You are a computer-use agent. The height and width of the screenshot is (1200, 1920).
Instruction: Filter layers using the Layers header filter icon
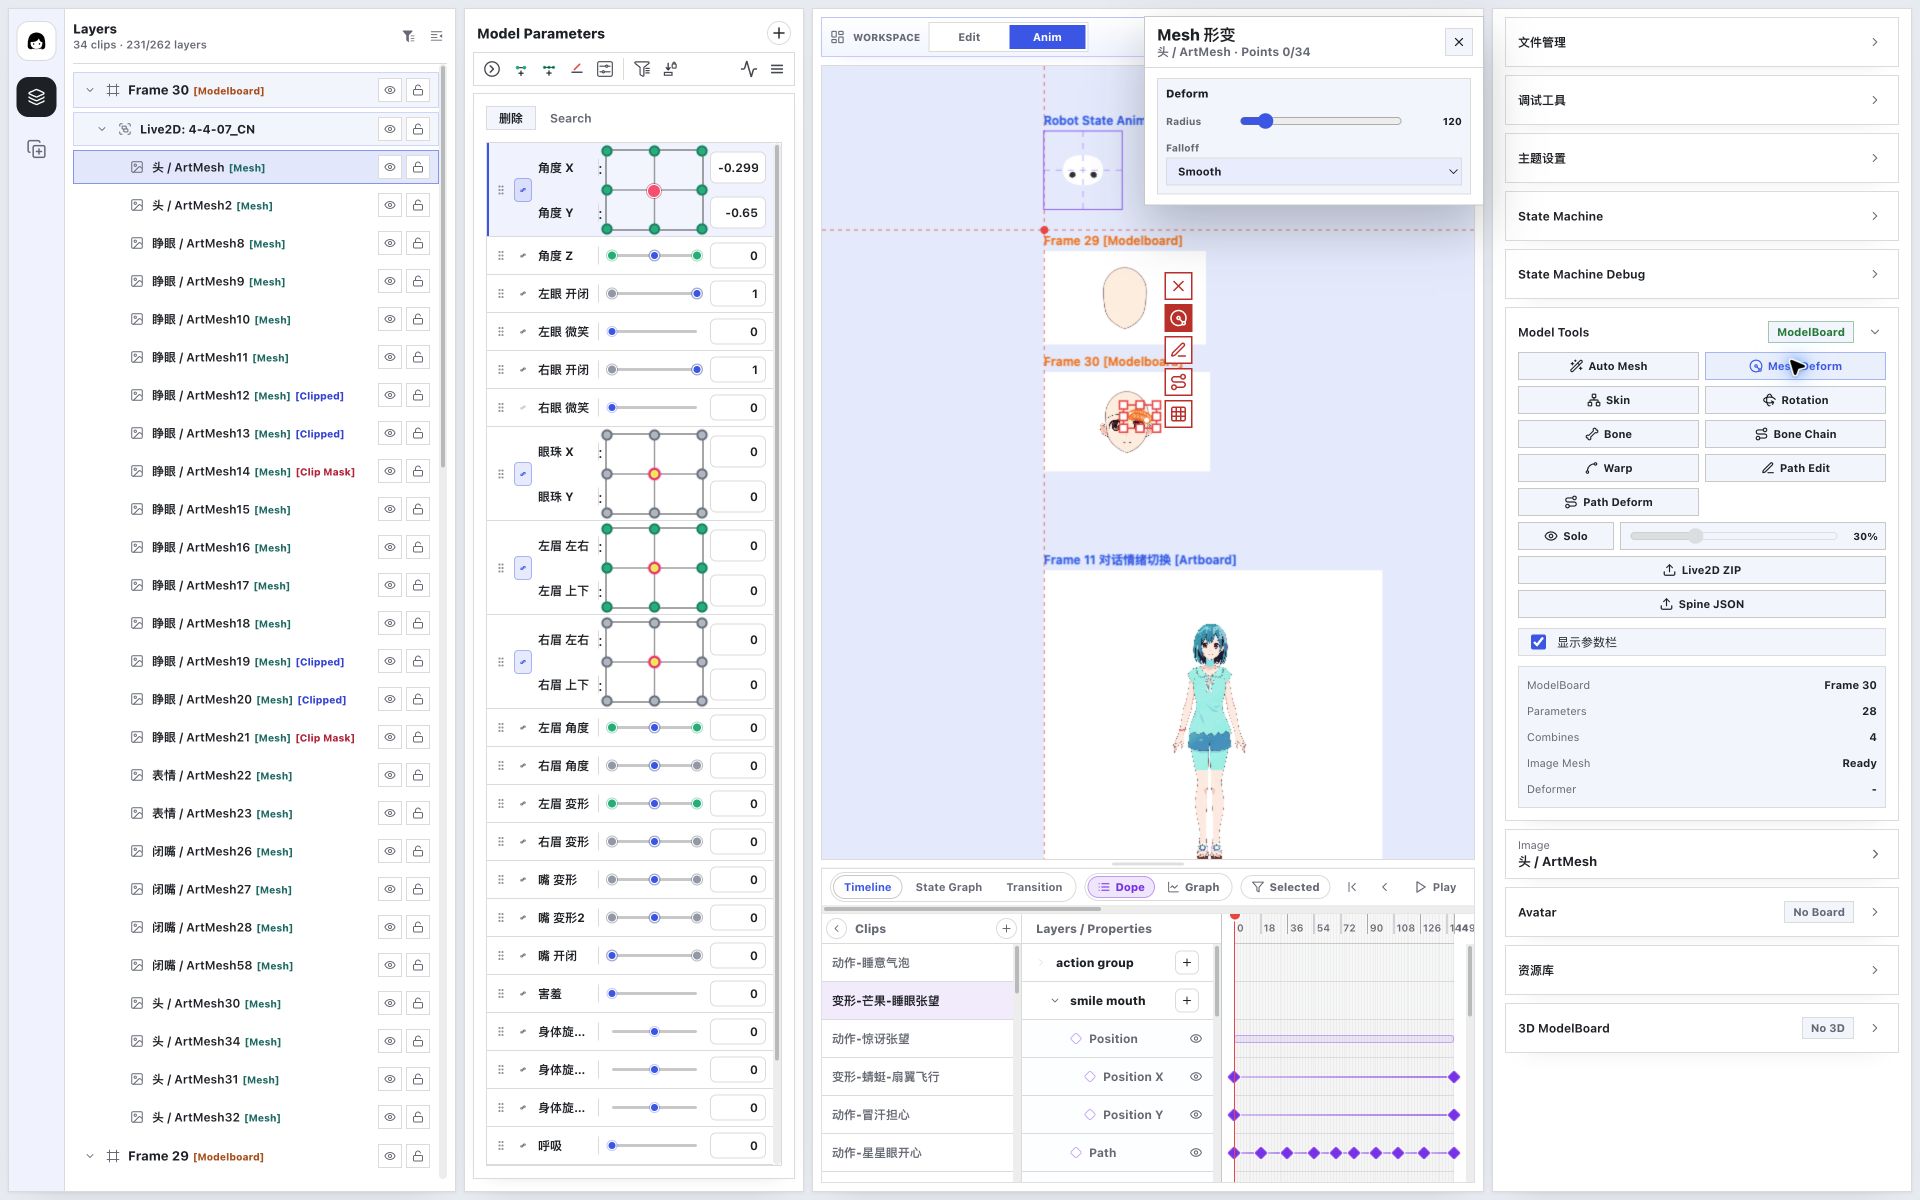pyautogui.click(x=409, y=36)
